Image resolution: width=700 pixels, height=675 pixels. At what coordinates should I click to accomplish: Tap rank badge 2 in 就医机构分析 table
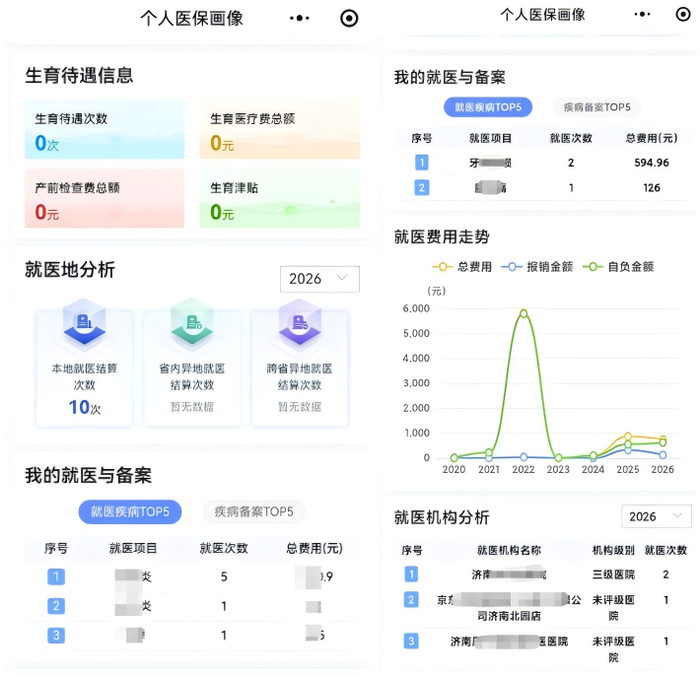[411, 600]
